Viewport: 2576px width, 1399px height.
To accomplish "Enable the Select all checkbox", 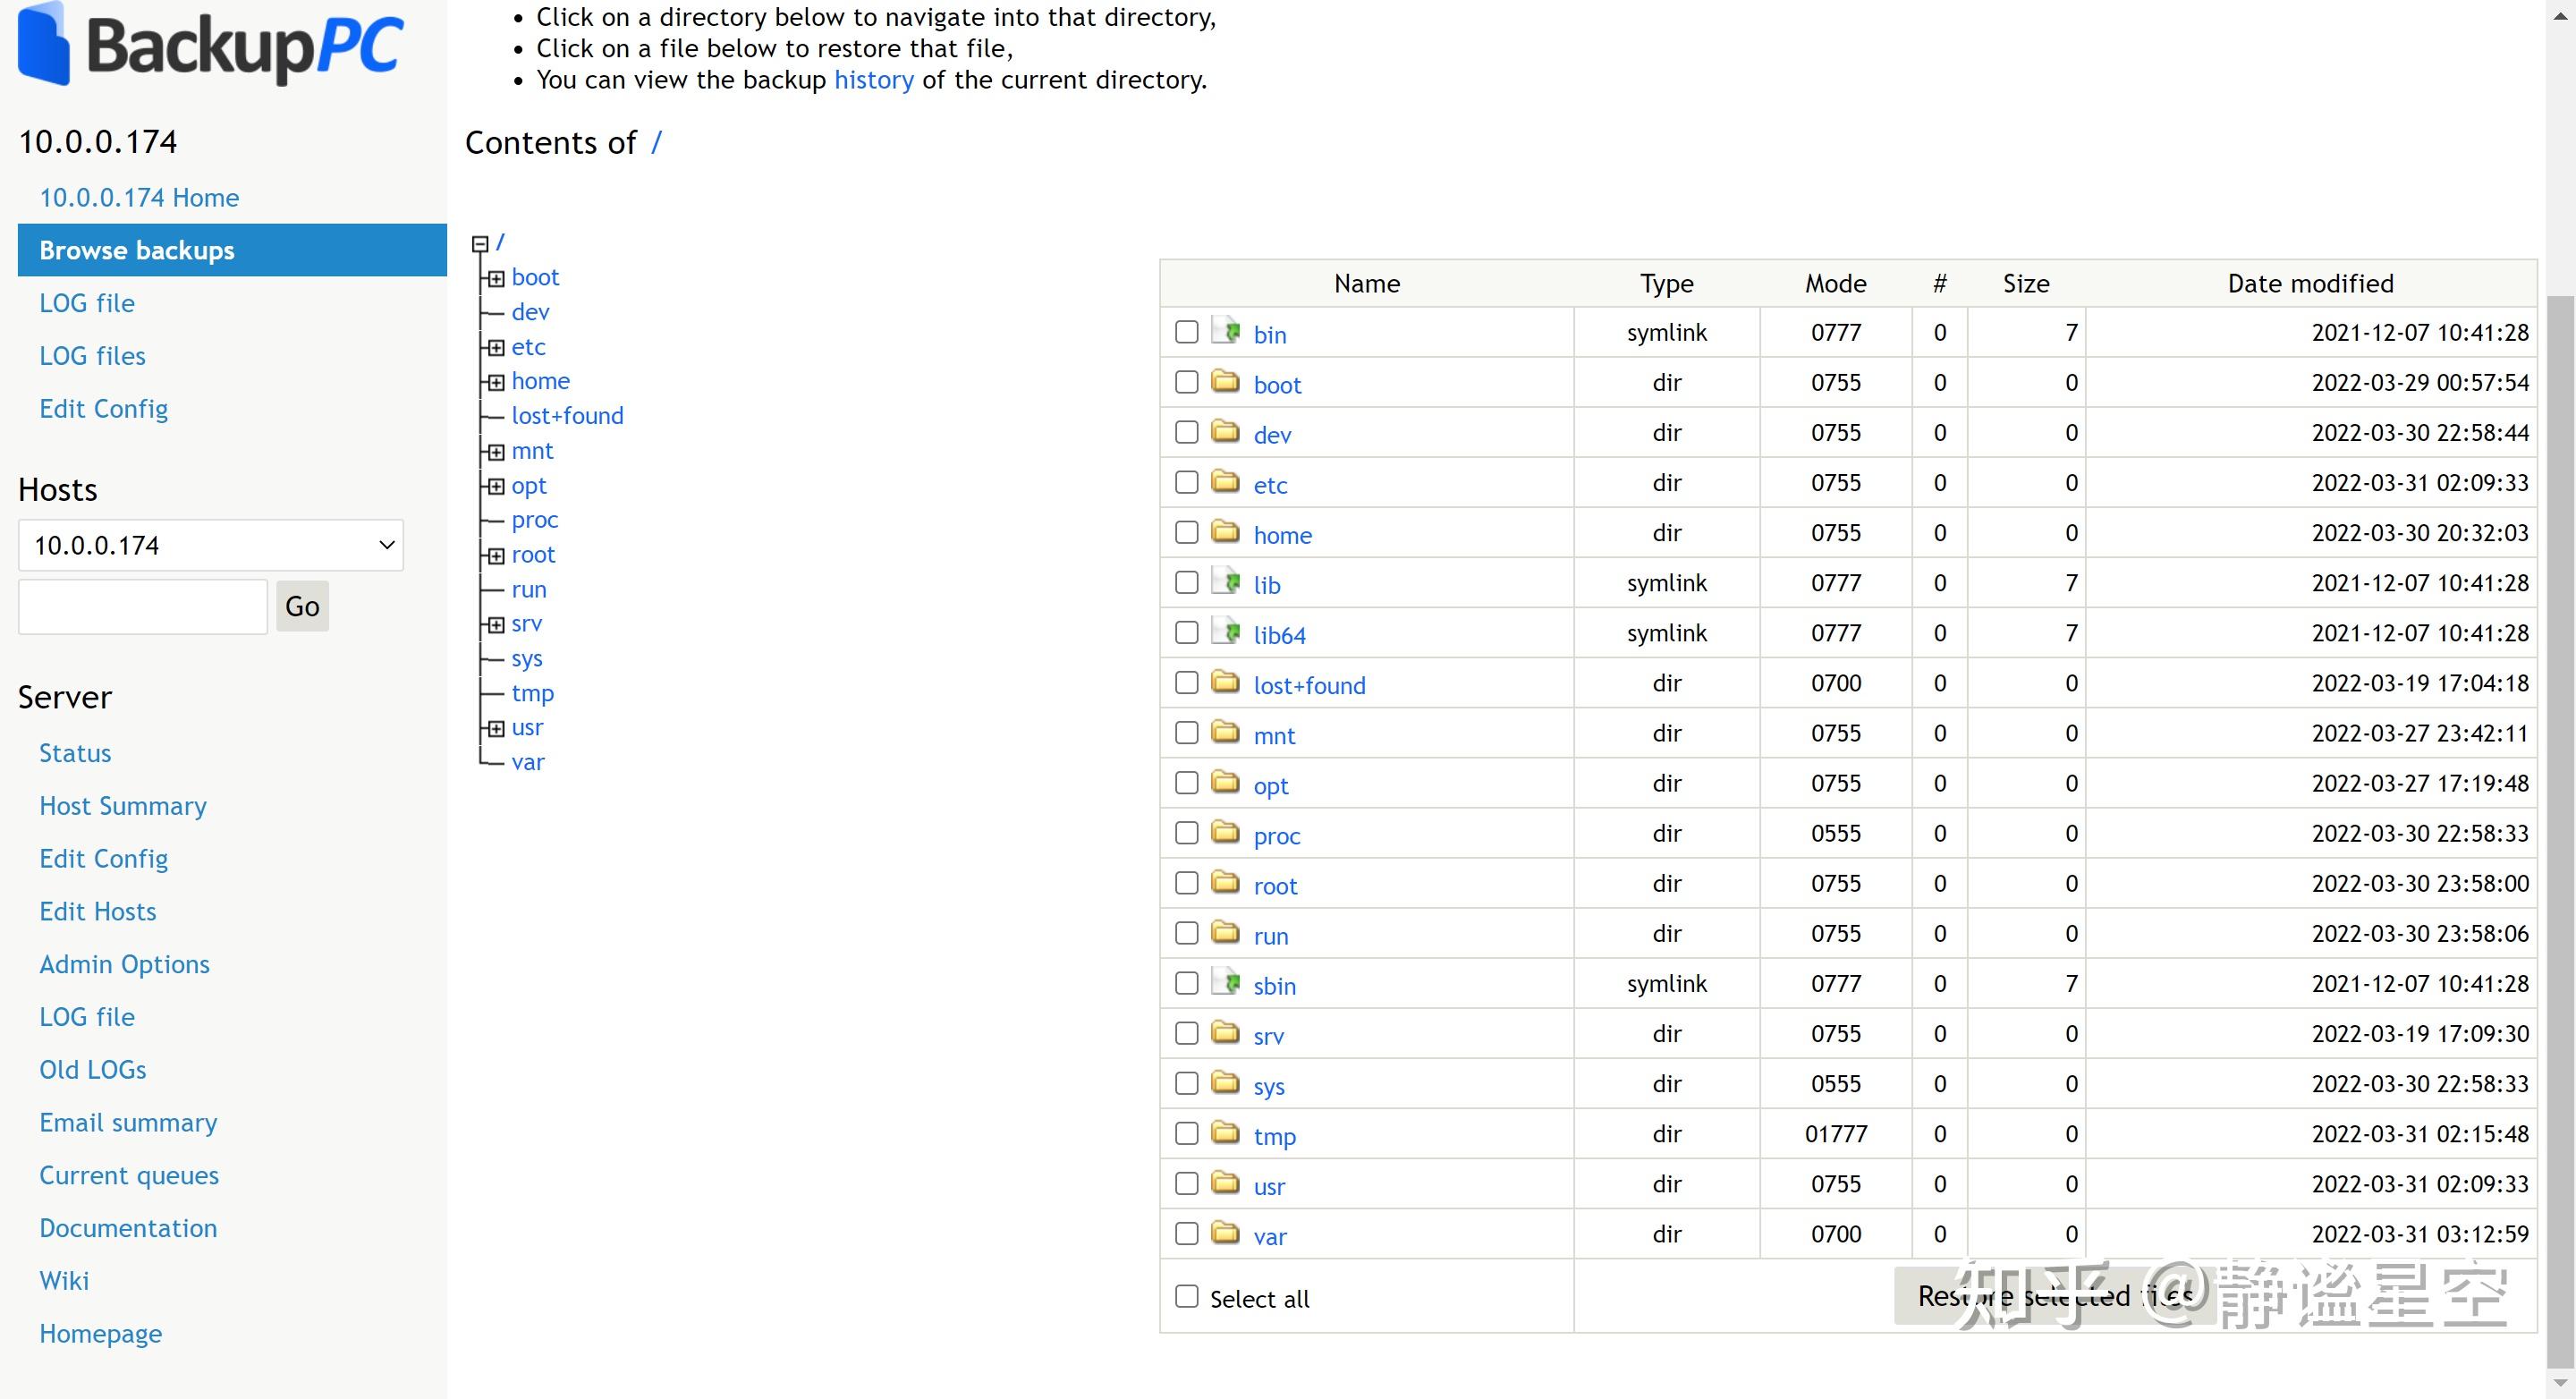I will pos(1186,1296).
